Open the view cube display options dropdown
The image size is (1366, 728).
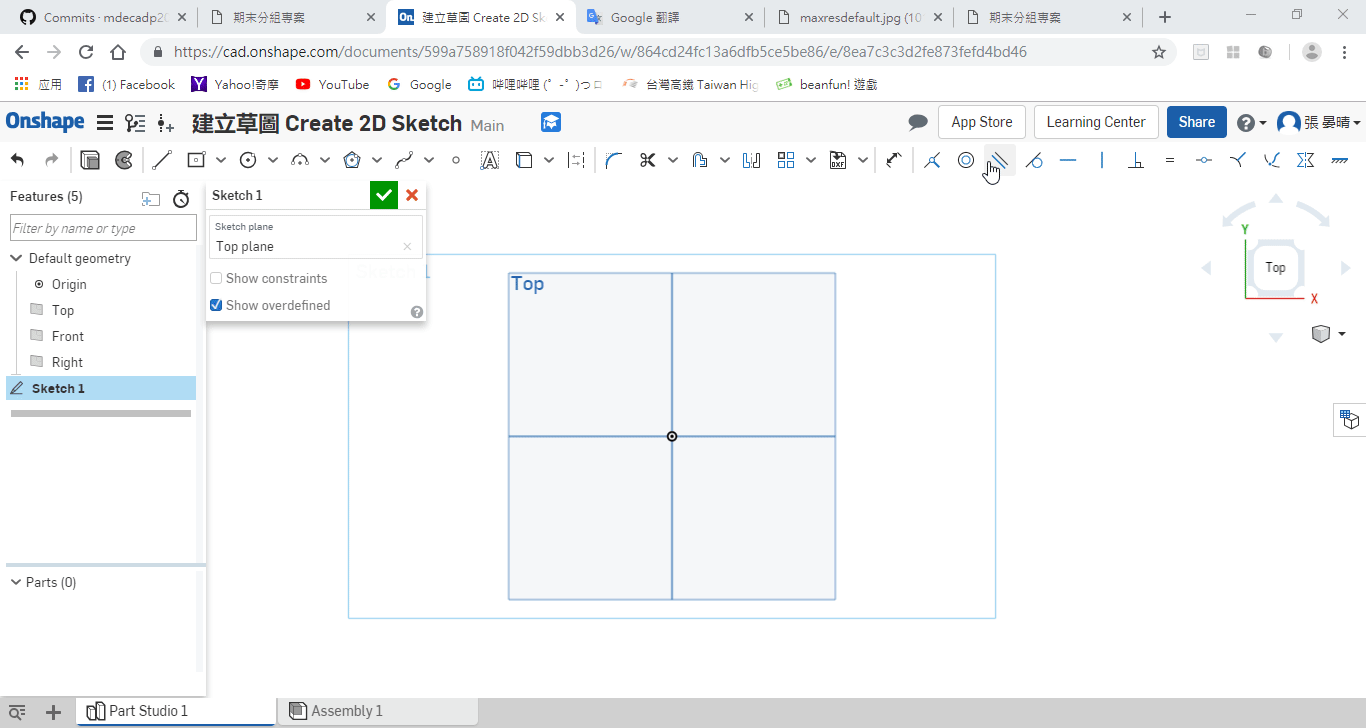click(x=1342, y=334)
